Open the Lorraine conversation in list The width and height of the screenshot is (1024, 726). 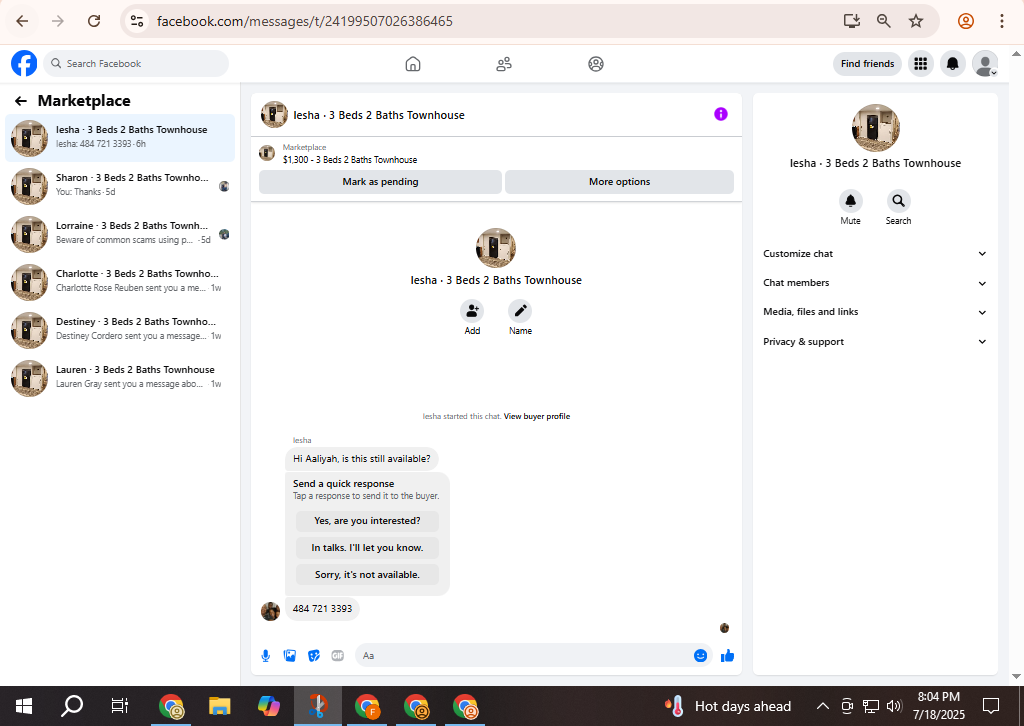[120, 234]
